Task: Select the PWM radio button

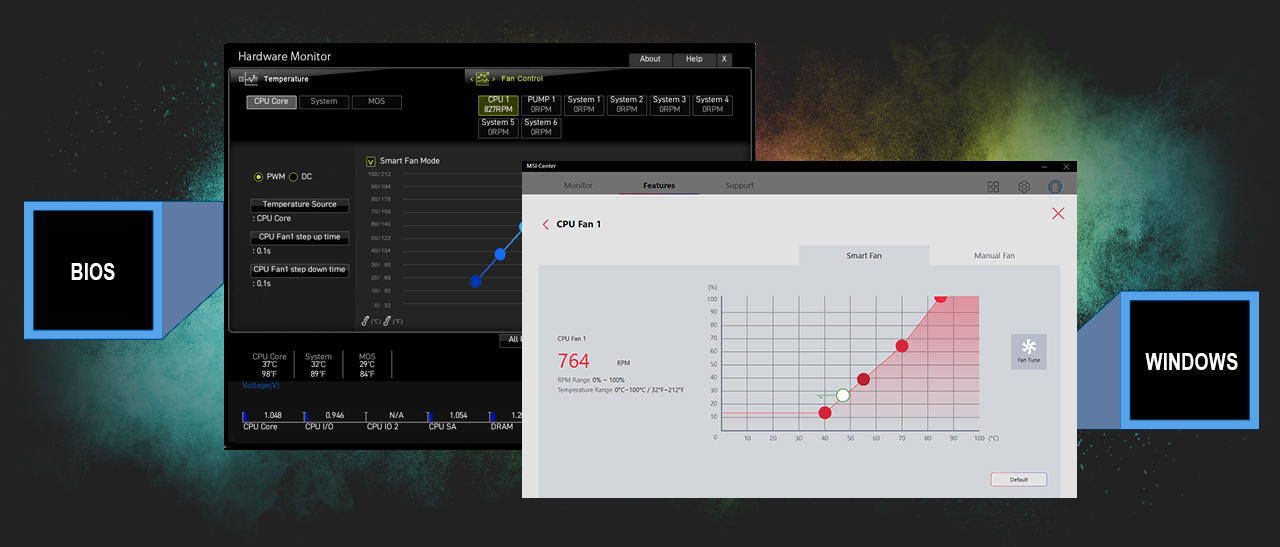Action: click(x=259, y=177)
